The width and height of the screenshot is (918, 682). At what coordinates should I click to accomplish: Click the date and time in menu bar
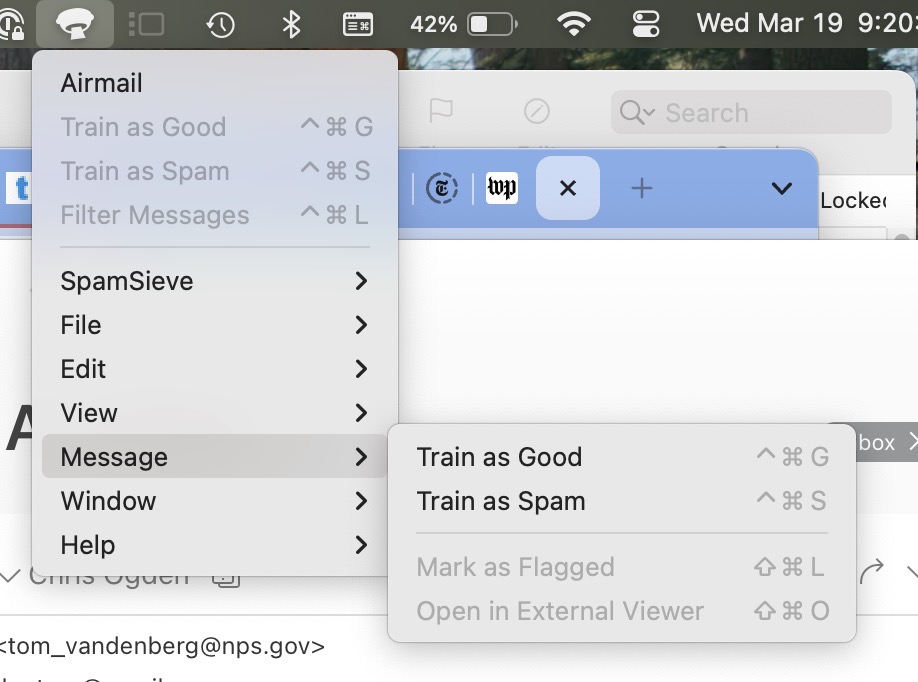pyautogui.click(x=807, y=24)
